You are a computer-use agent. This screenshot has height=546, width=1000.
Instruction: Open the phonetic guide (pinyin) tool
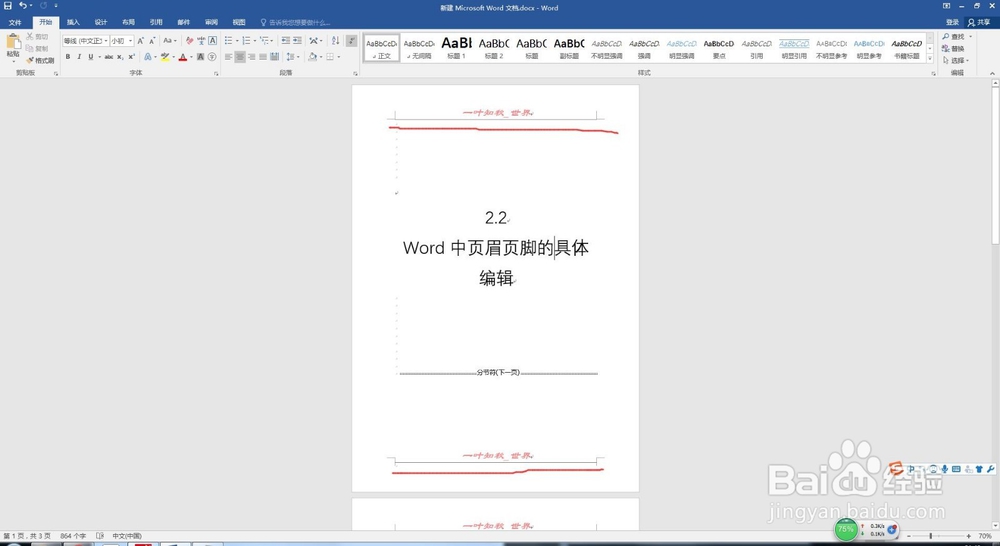(201, 41)
